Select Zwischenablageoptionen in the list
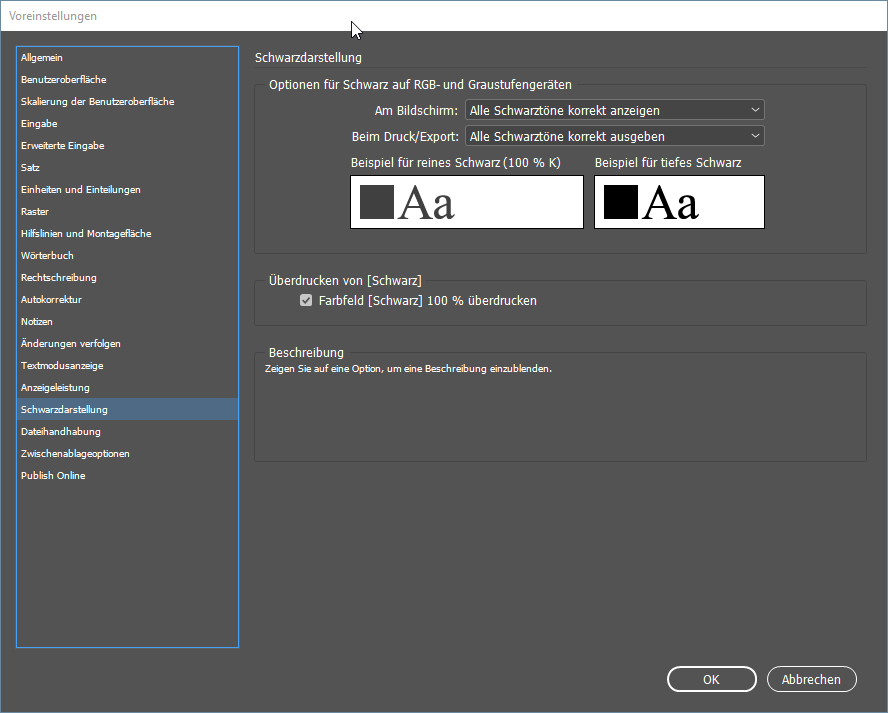Viewport: 888px width, 713px height. click(127, 454)
